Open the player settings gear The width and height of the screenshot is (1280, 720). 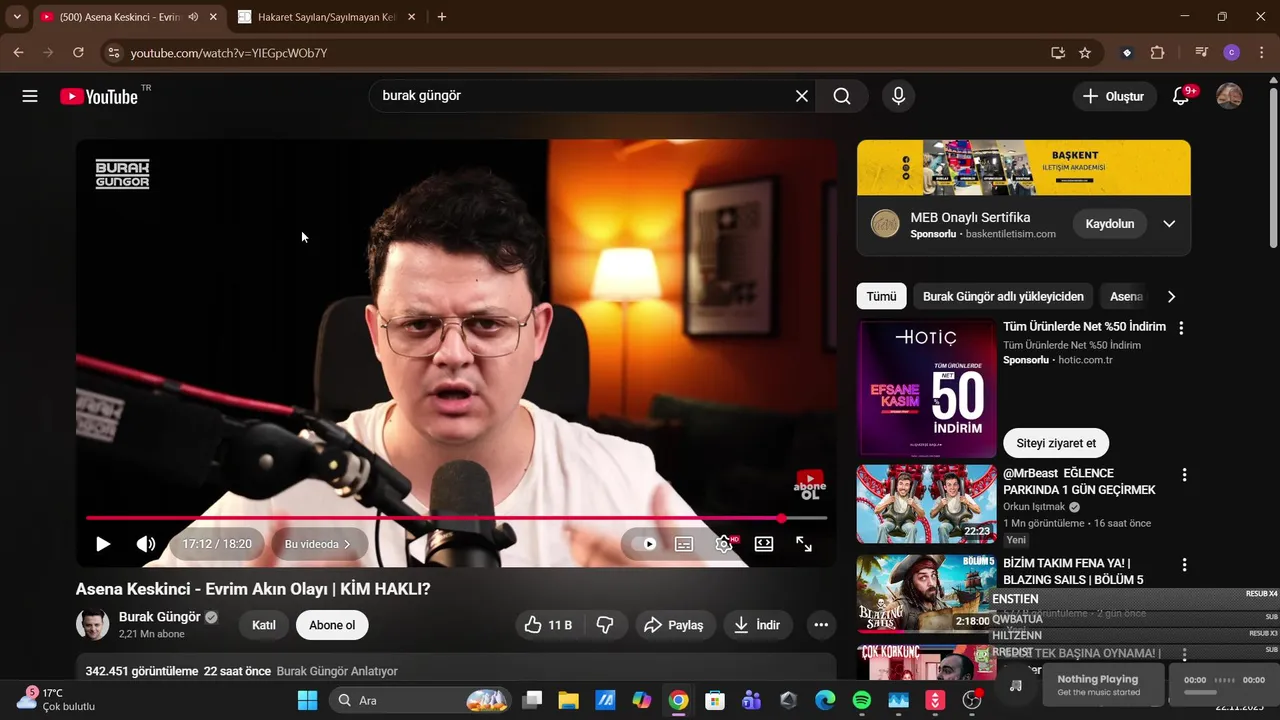click(x=725, y=544)
